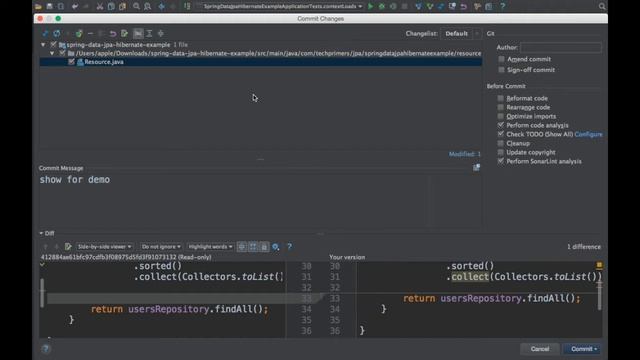Click the left diff pane vertical scrollbar
The image size is (640, 360).
click(x=42, y=293)
